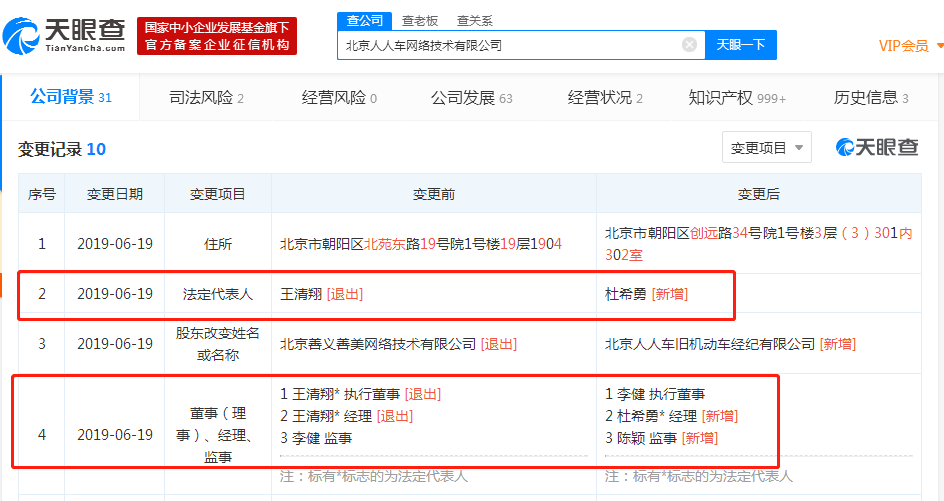
Task: Open VIP会员 dropdown arrow
Action: [939, 46]
